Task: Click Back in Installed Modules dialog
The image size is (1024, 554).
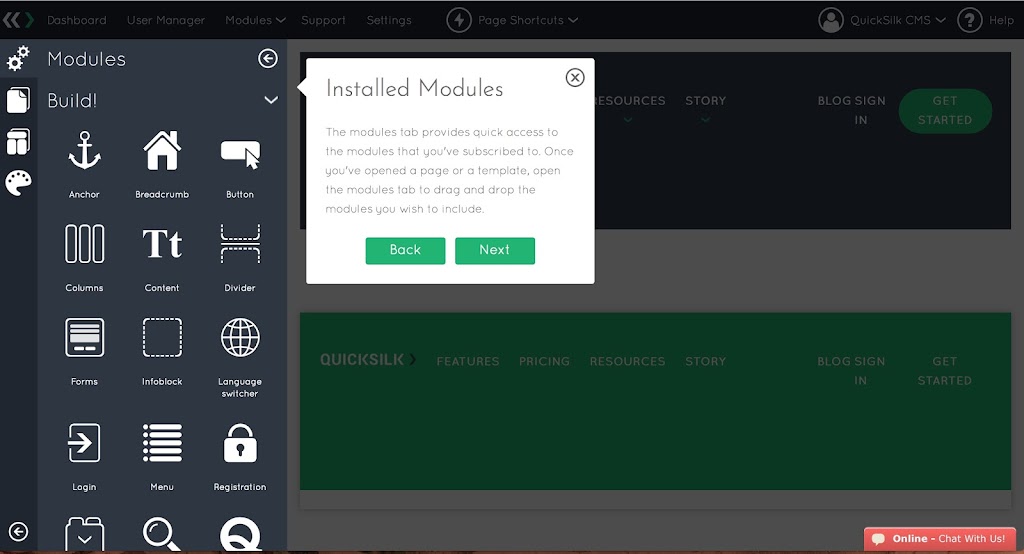Action: [x=405, y=250]
